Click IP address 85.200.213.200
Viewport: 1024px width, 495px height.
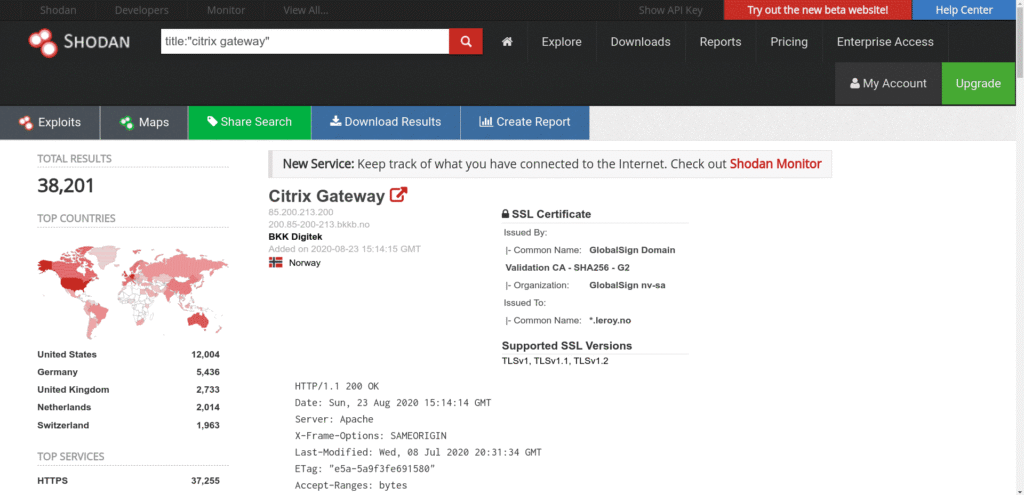pyautogui.click(x=301, y=212)
